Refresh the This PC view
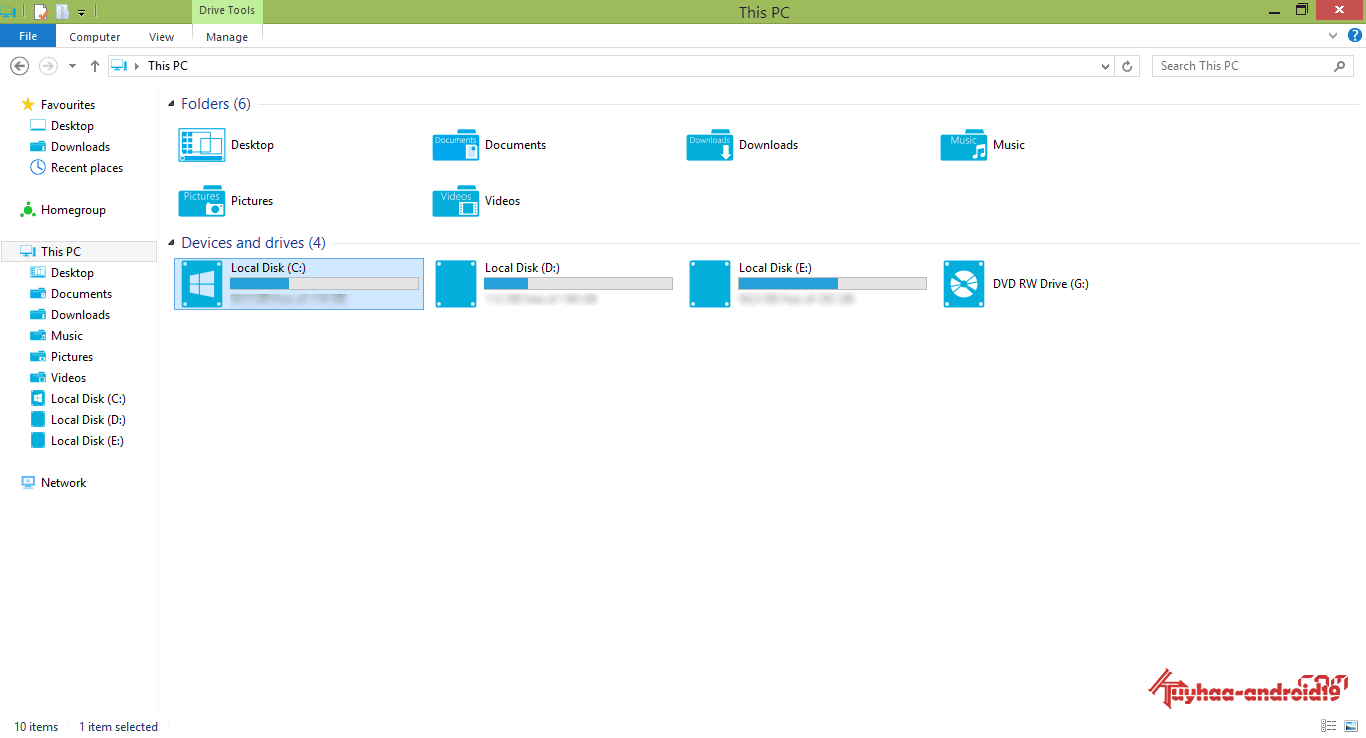1366x738 pixels. tap(1128, 66)
